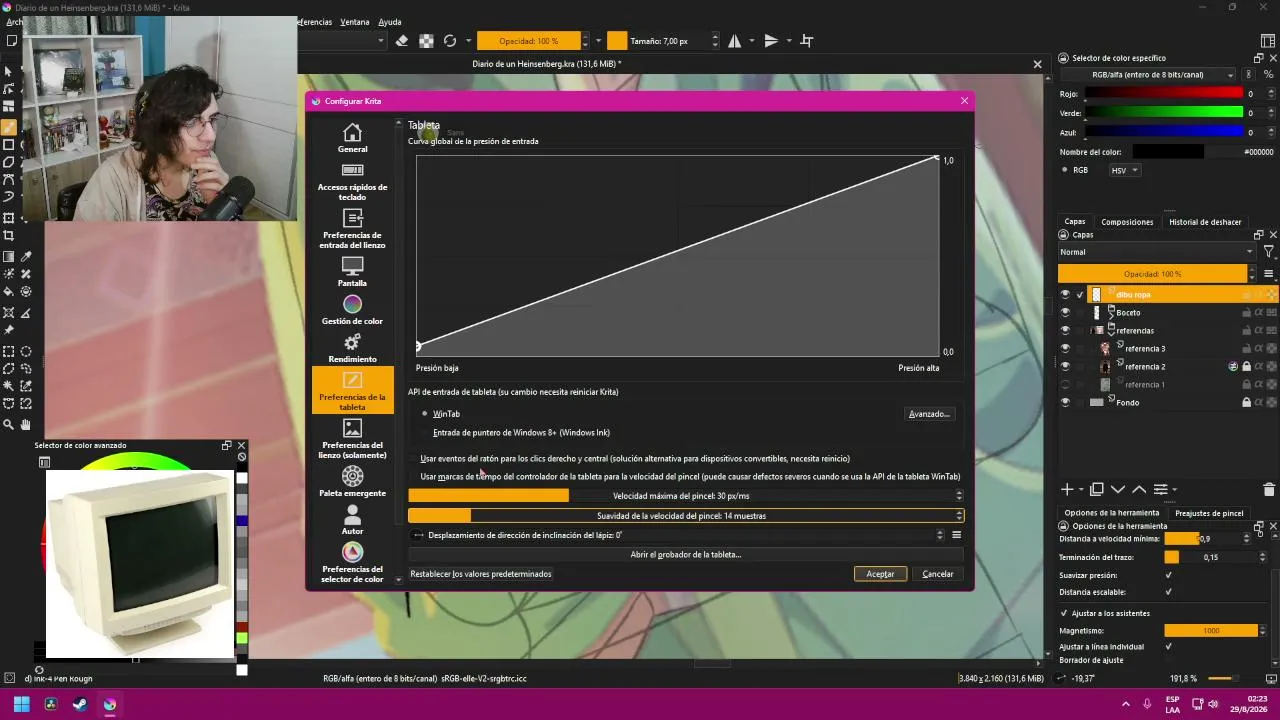This screenshot has width=1280, height=720.
Task: Show the referencia 1 layer
Action: click(x=1065, y=385)
